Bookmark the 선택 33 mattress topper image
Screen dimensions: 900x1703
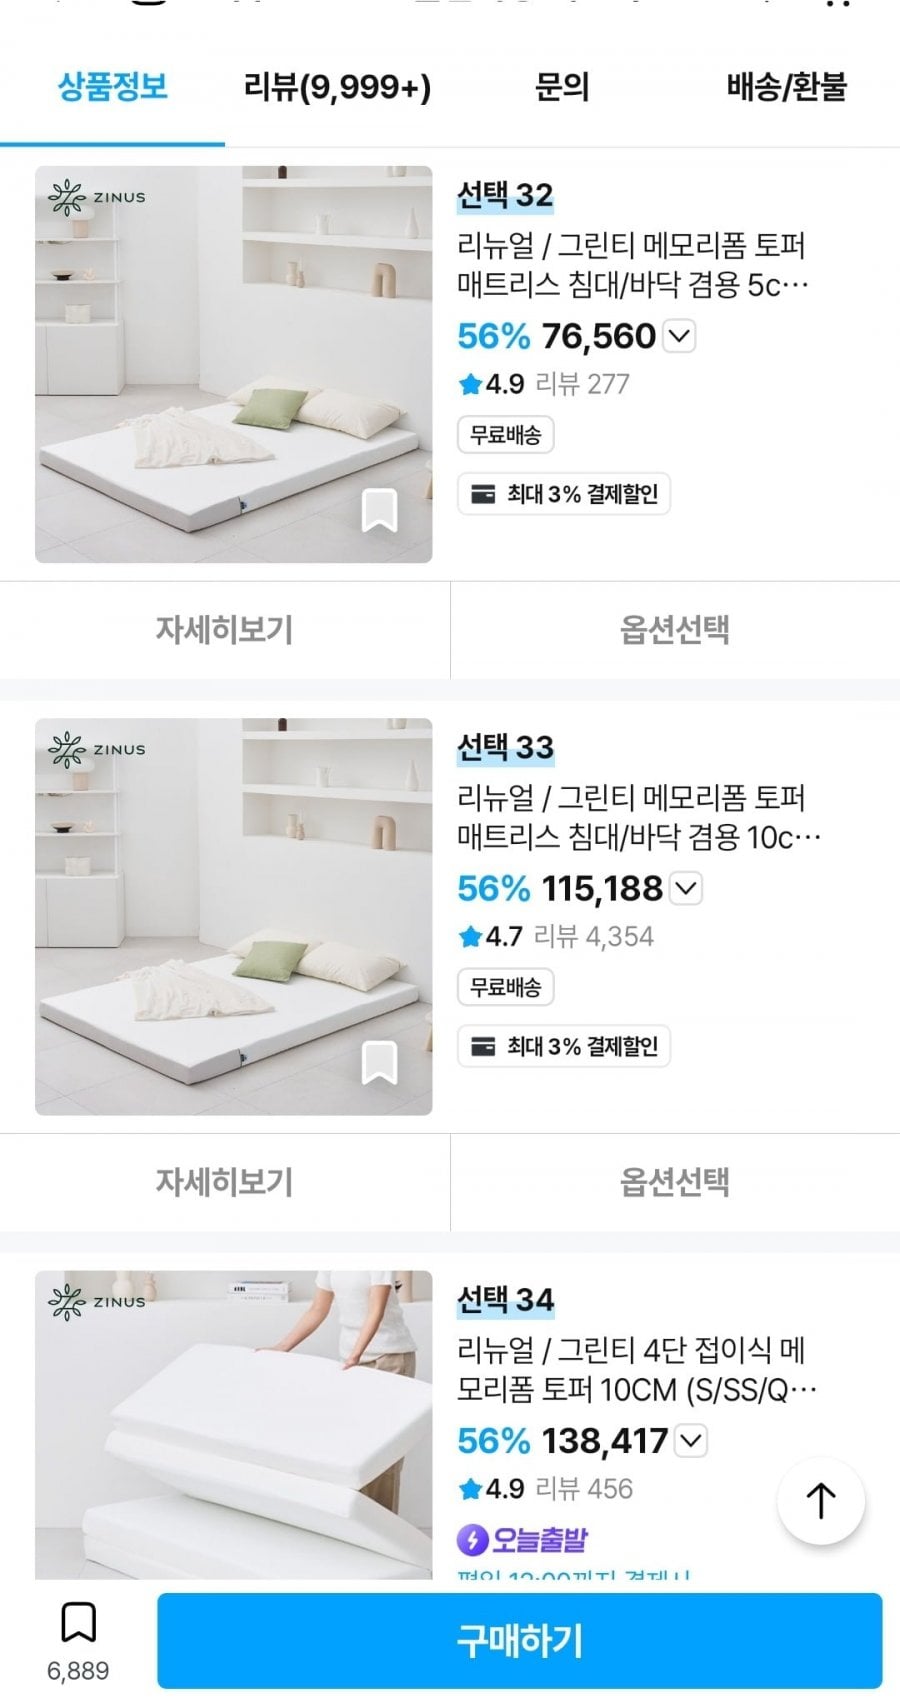tap(379, 1062)
